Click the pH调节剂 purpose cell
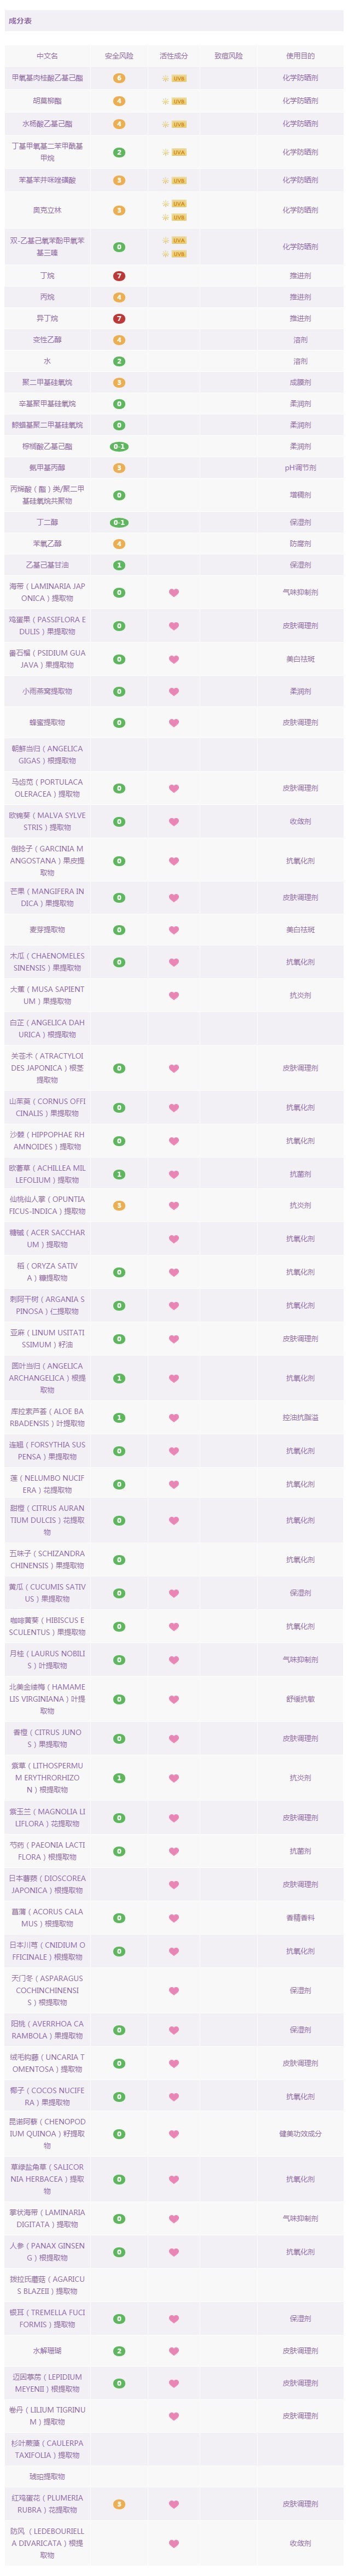Image resolution: width=349 pixels, height=2576 pixels. pyautogui.click(x=300, y=467)
